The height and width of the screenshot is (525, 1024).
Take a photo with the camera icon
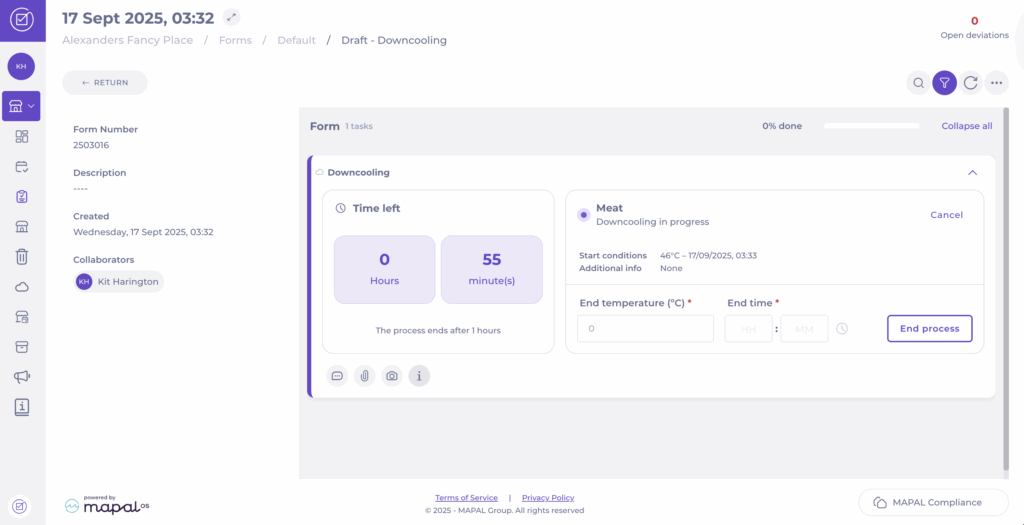pos(392,376)
